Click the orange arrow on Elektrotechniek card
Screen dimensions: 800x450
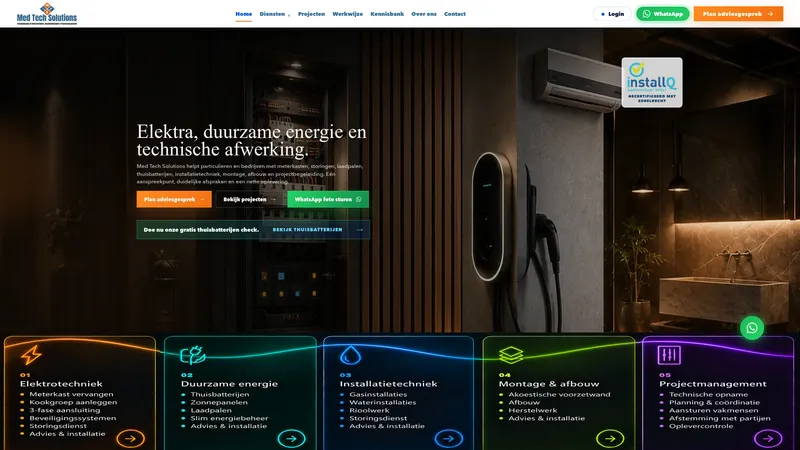point(131,438)
